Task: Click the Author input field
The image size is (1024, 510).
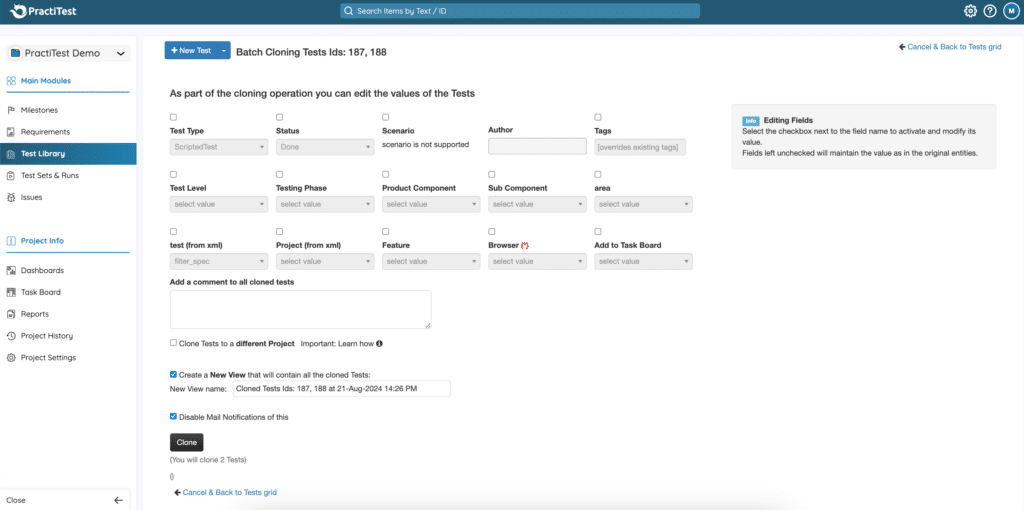Action: [x=537, y=146]
